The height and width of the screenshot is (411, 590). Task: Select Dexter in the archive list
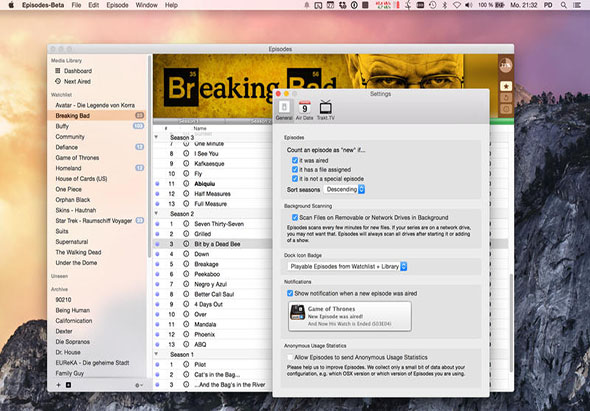(97, 331)
